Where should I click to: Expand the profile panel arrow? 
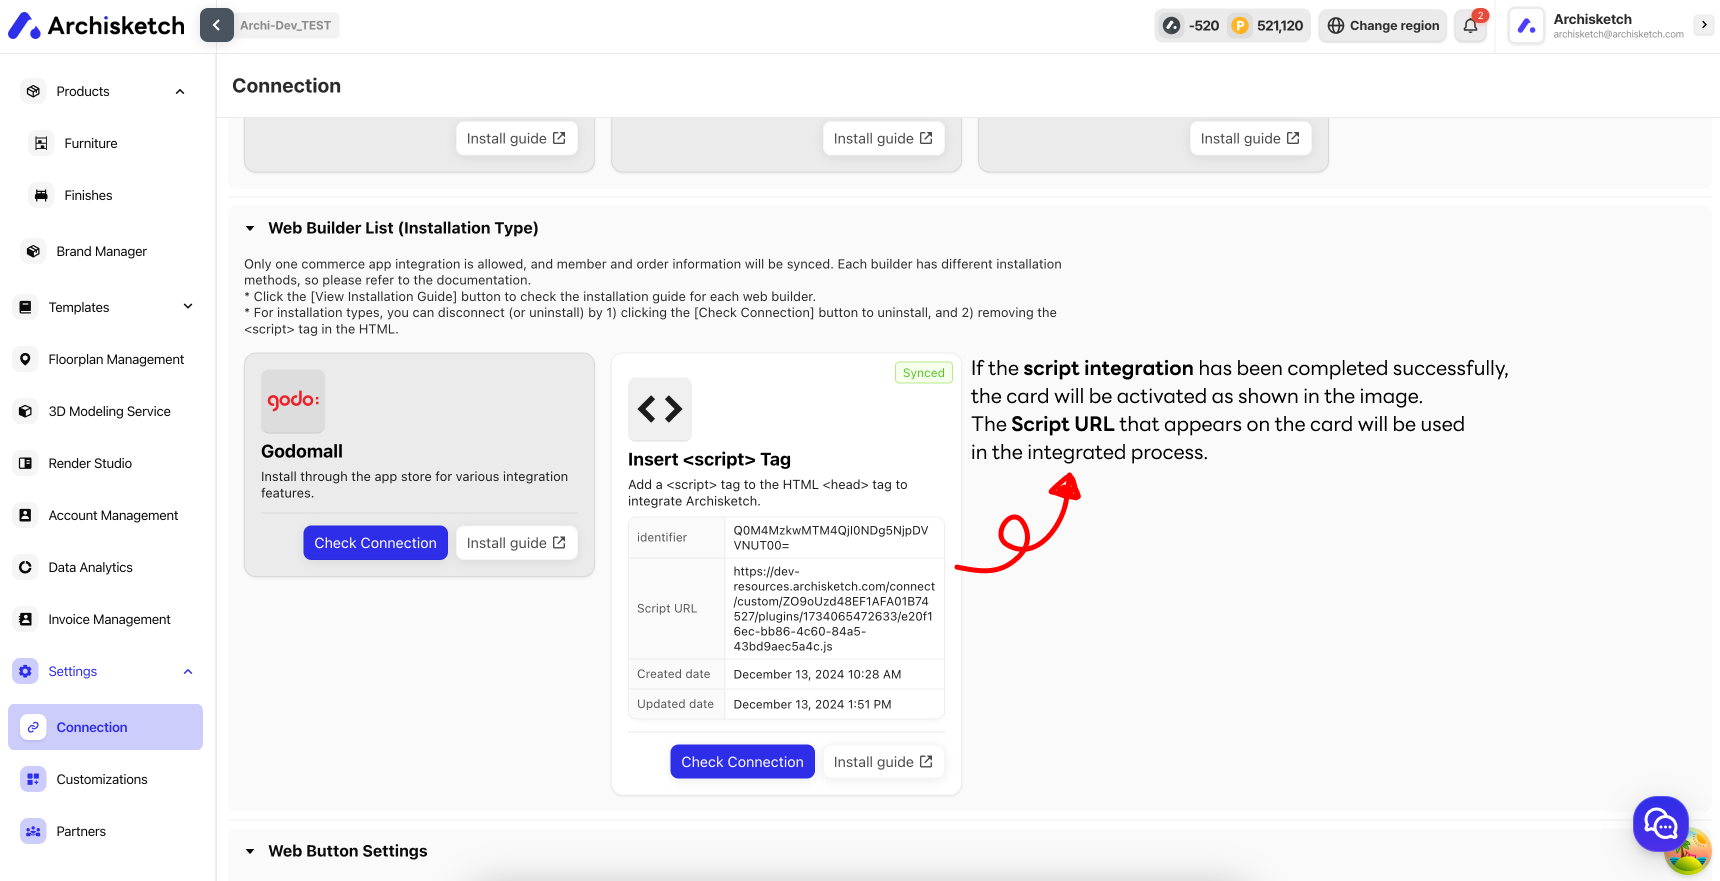[x=1704, y=24]
